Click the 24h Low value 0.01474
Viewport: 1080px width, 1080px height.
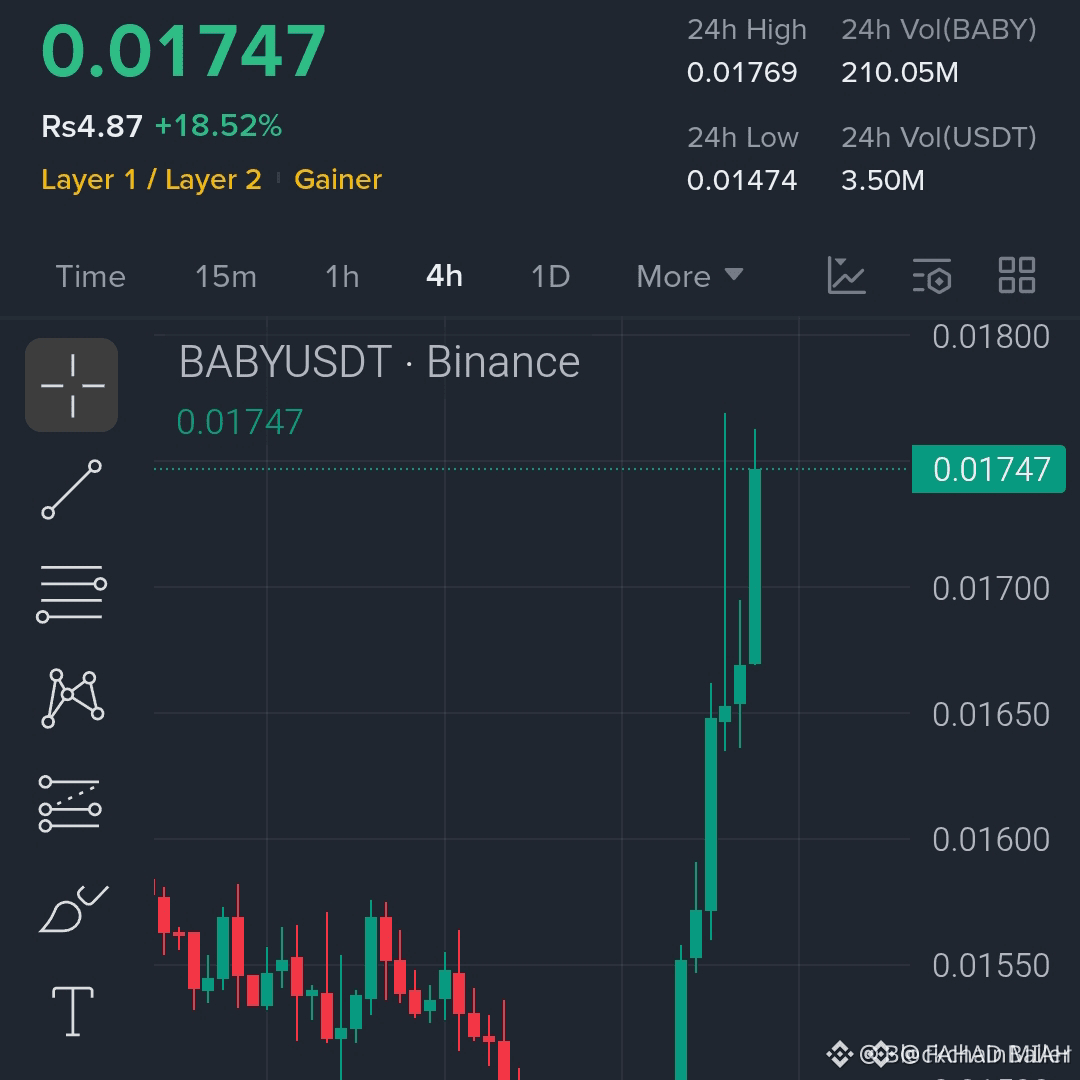pyautogui.click(x=742, y=180)
